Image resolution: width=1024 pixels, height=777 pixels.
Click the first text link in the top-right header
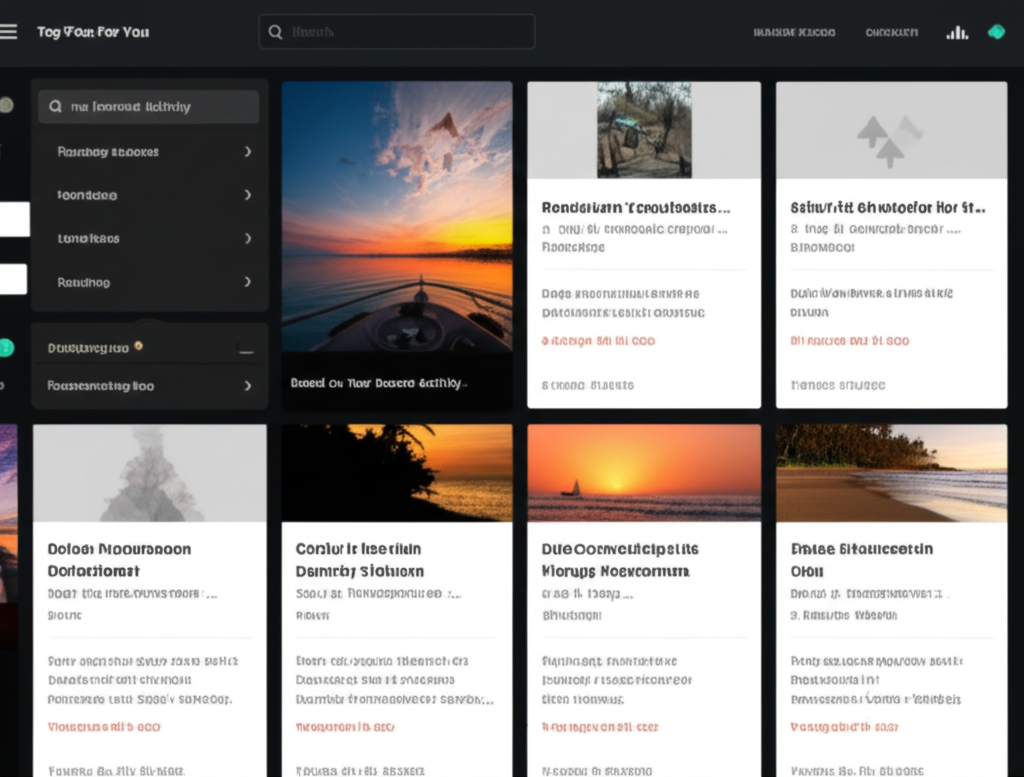pyautogui.click(x=794, y=32)
